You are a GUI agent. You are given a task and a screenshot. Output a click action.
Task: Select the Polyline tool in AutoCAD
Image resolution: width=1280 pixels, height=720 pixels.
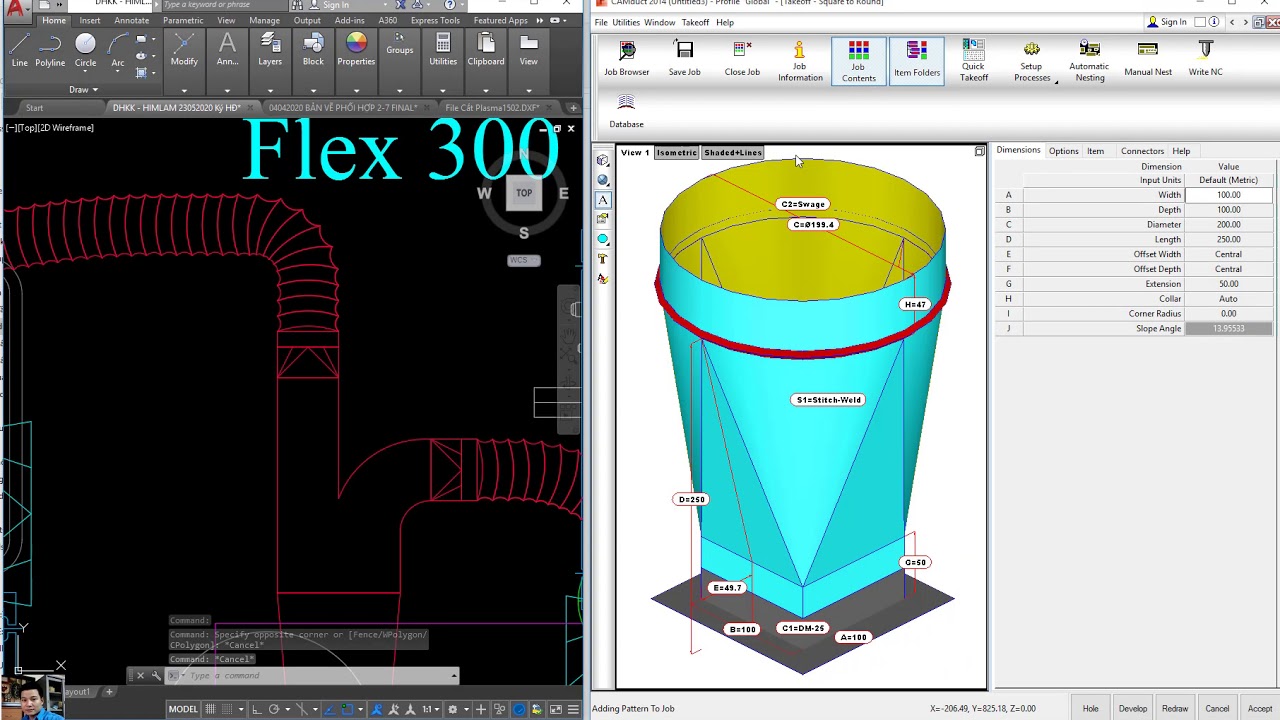50,50
